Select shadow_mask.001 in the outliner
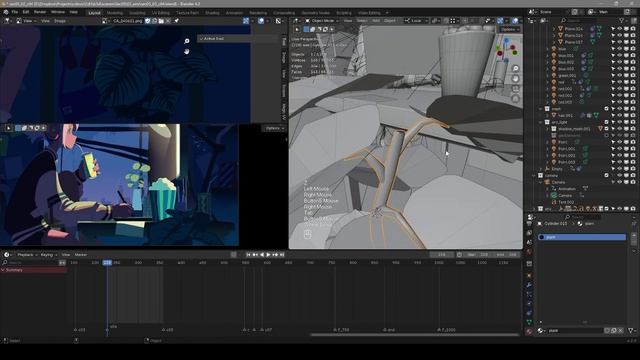The width and height of the screenshot is (640, 360). 574,129
